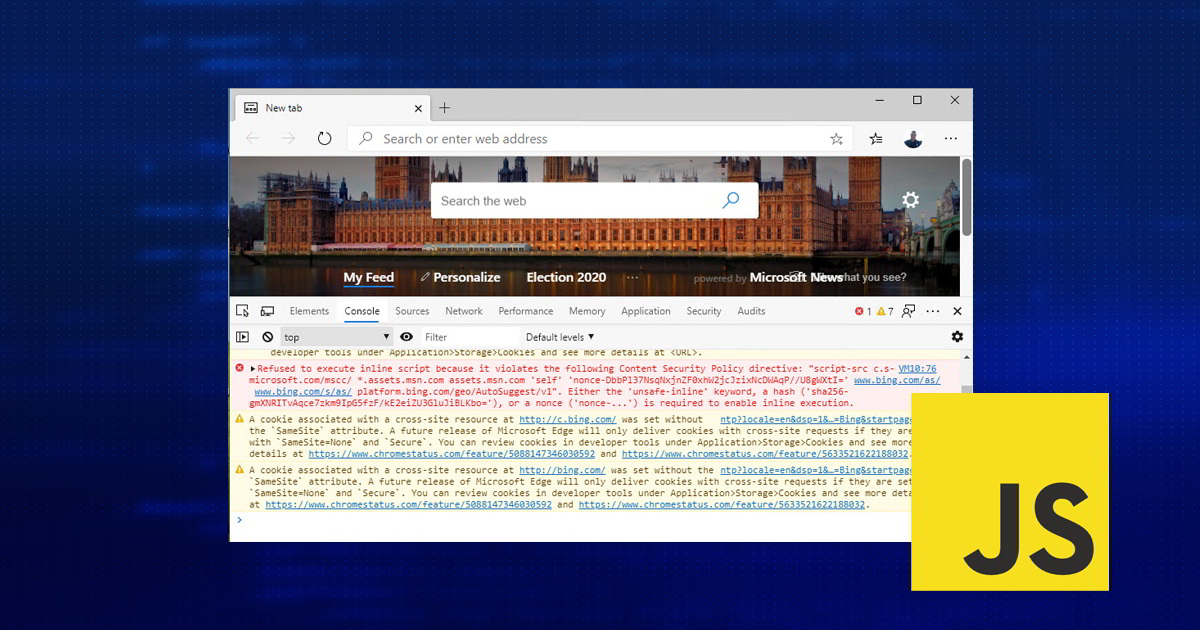The width and height of the screenshot is (1200, 630).
Task: Show the console sidebar
Action: [x=243, y=337]
